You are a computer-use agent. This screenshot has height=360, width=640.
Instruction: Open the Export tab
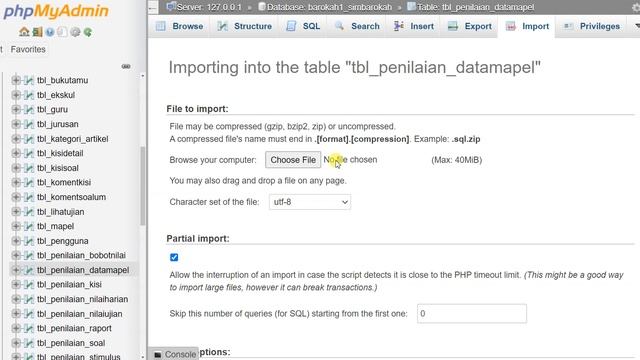(469, 26)
